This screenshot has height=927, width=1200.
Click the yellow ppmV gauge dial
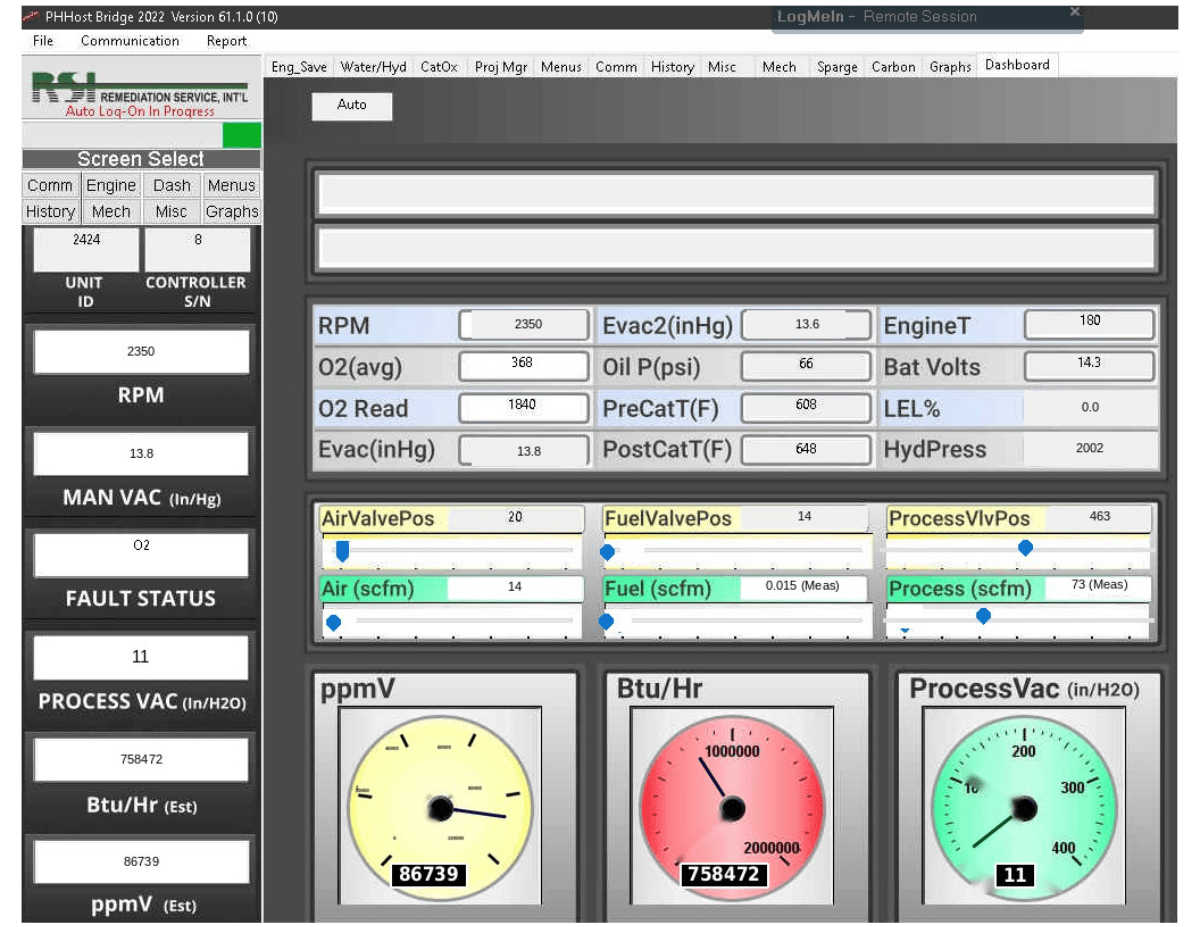(440, 808)
